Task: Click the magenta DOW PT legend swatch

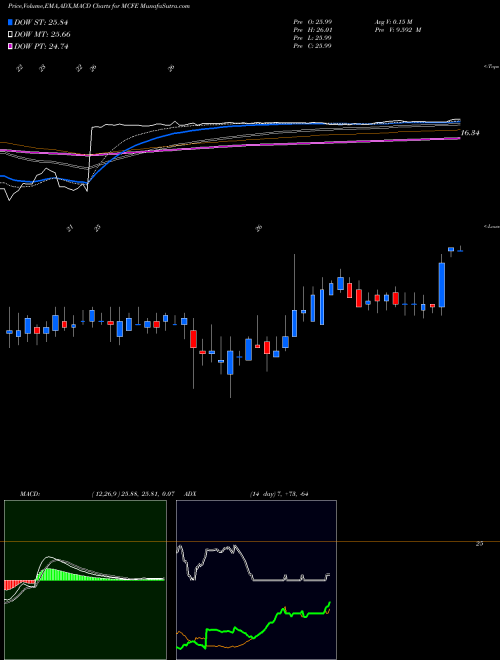Action: (x=10, y=46)
